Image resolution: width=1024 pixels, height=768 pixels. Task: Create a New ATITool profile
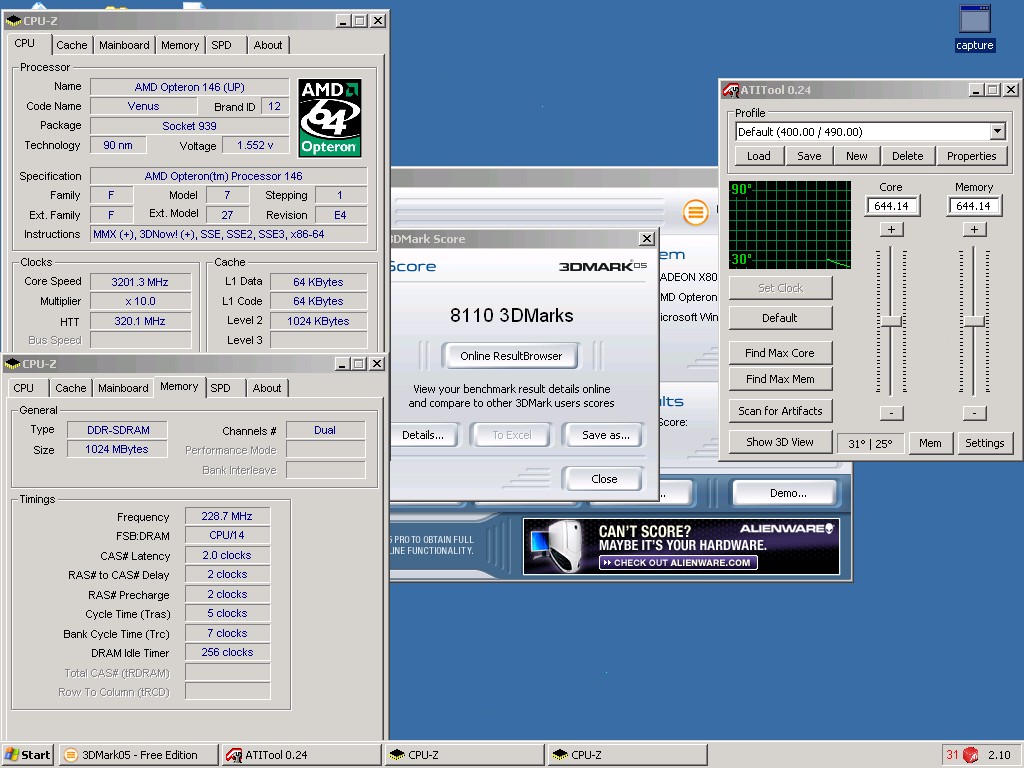click(857, 156)
